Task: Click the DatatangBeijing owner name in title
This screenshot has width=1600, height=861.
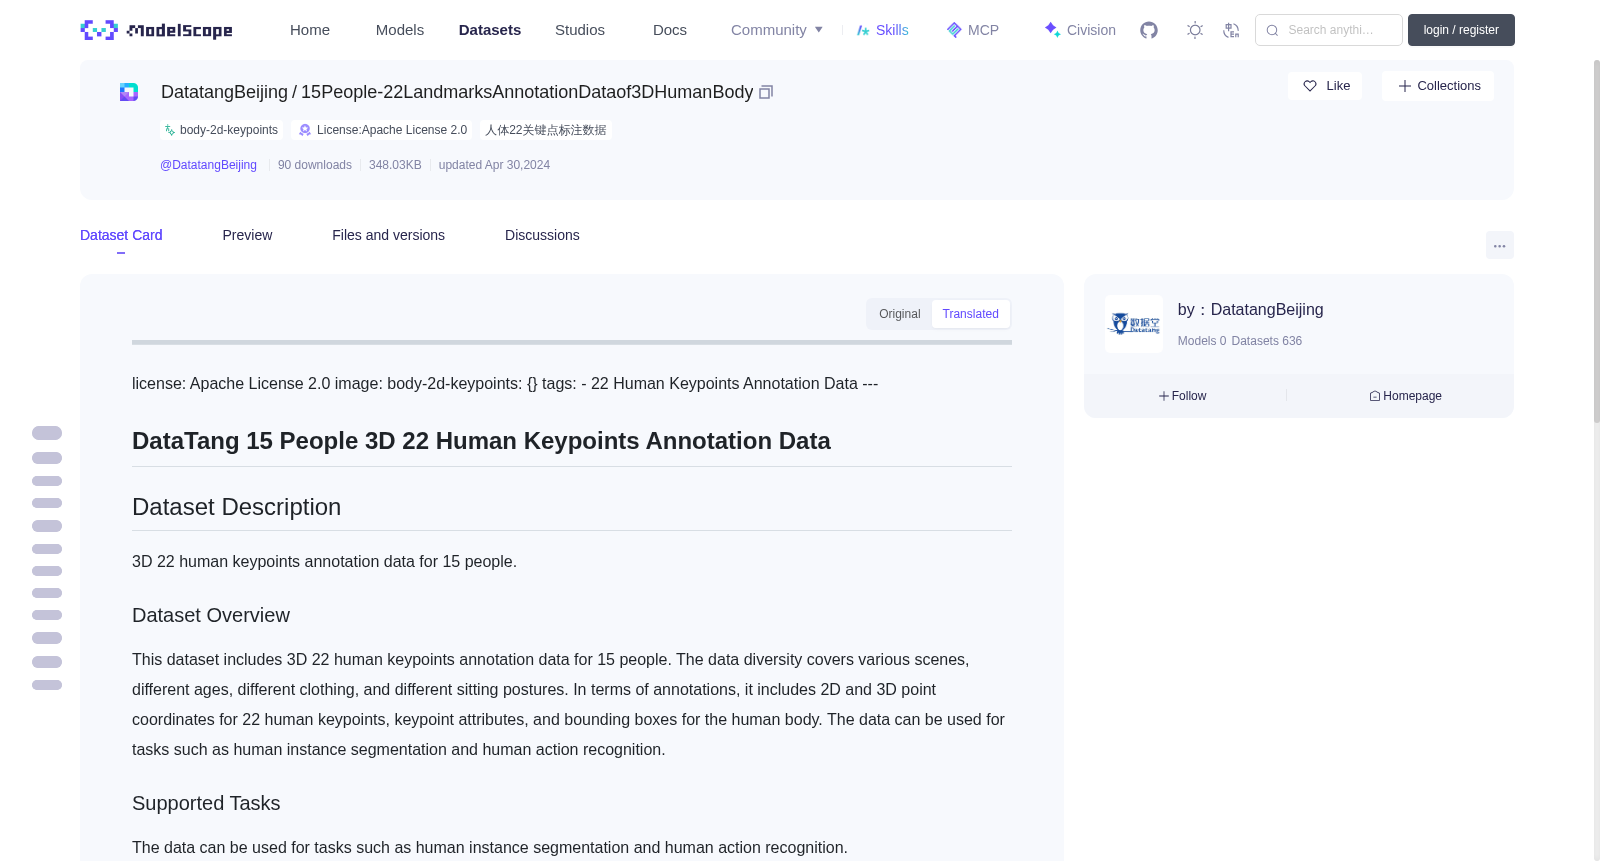Action: click(224, 92)
